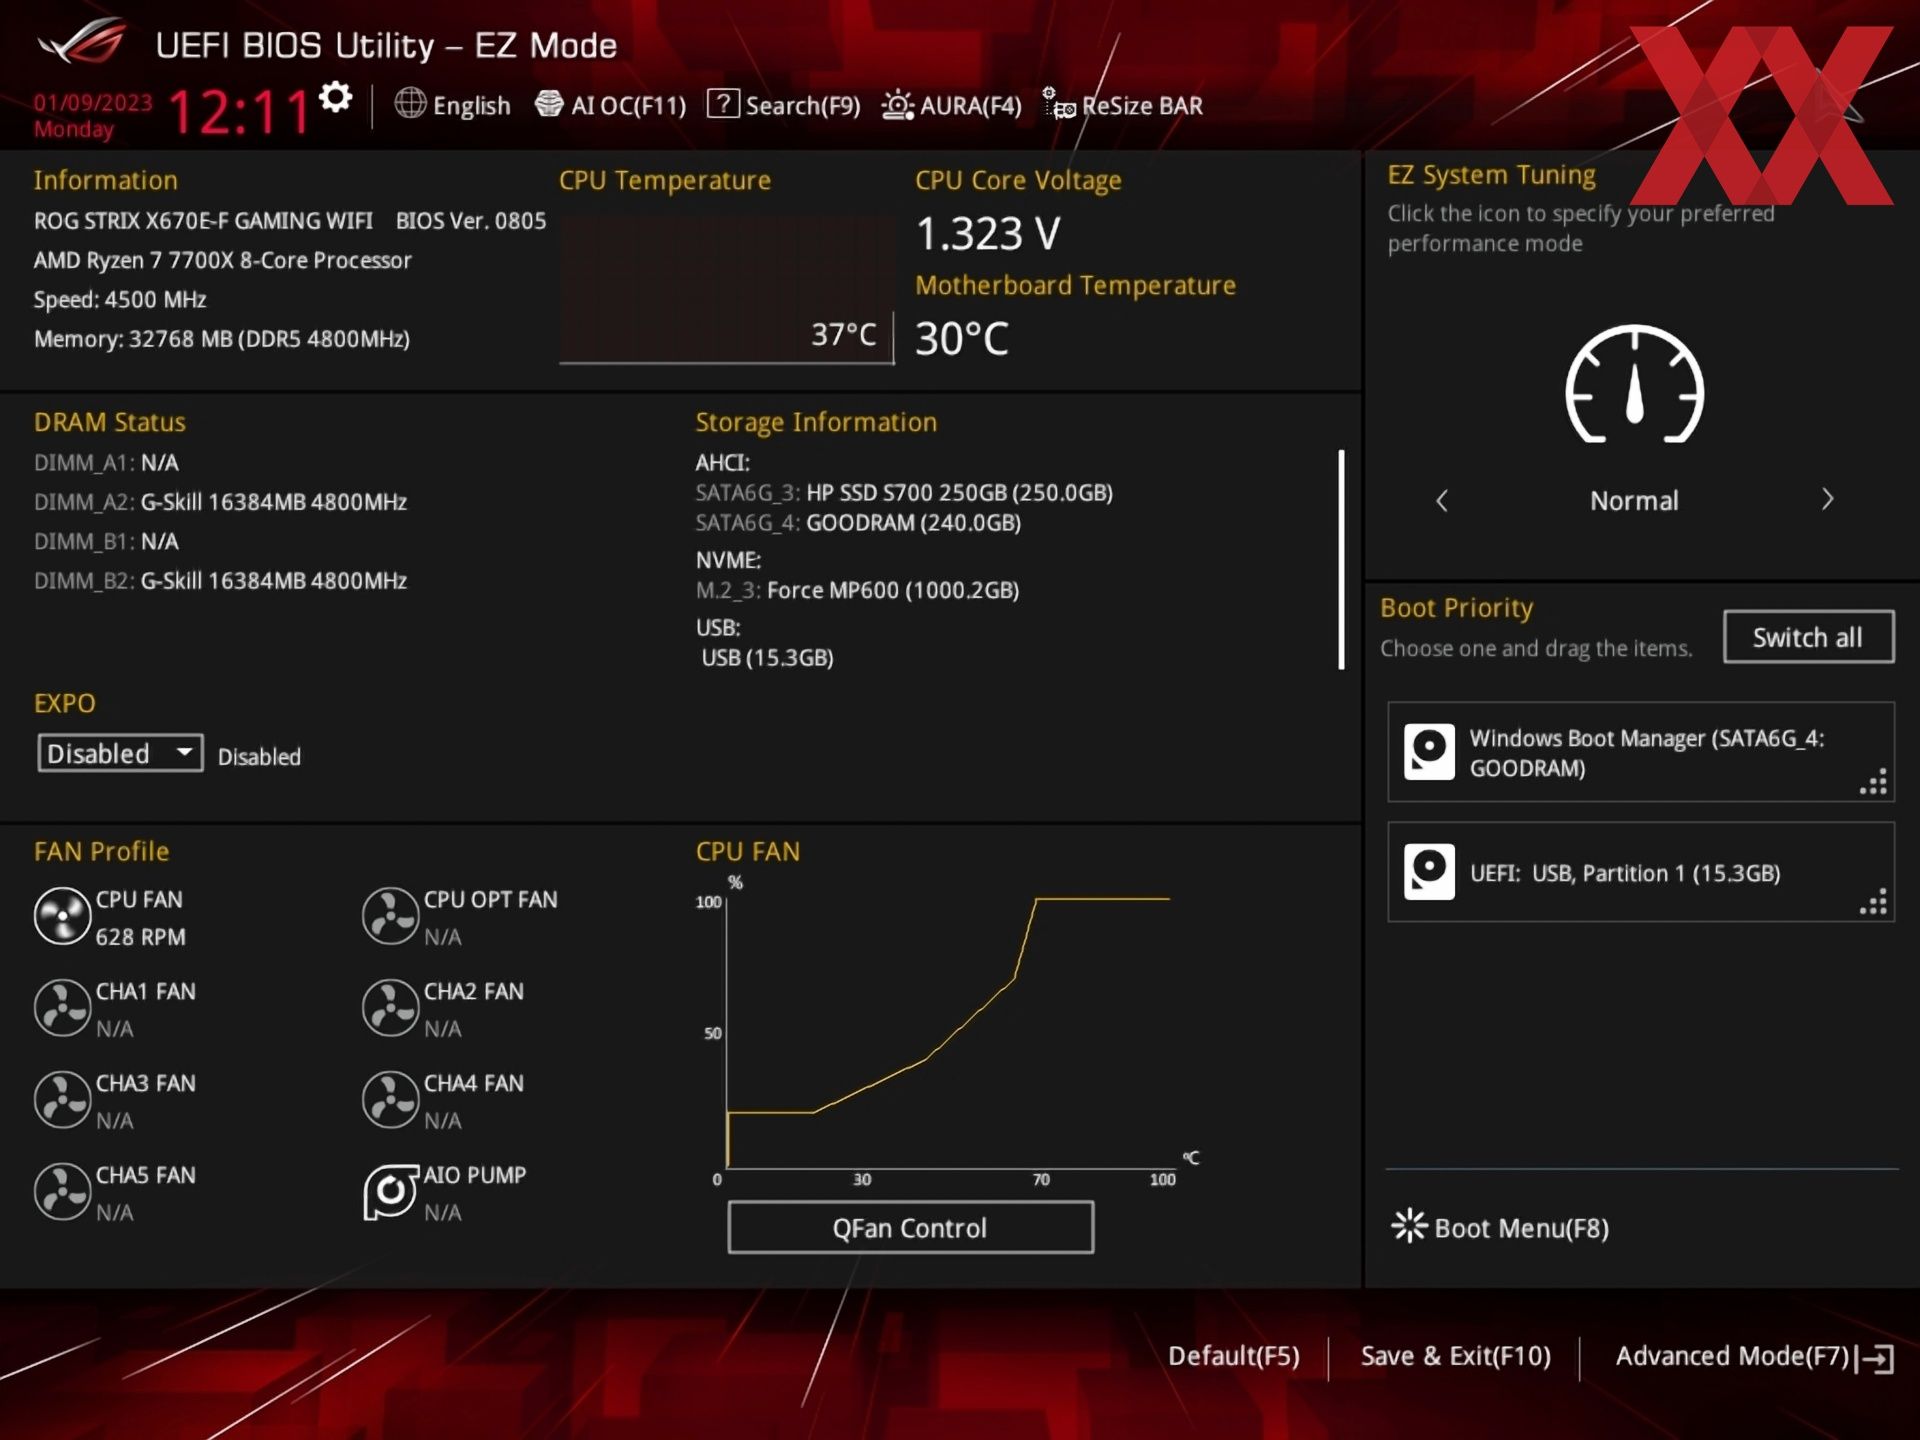
Task: Click disk icon of UEFI USB entry
Action: click(x=1429, y=872)
